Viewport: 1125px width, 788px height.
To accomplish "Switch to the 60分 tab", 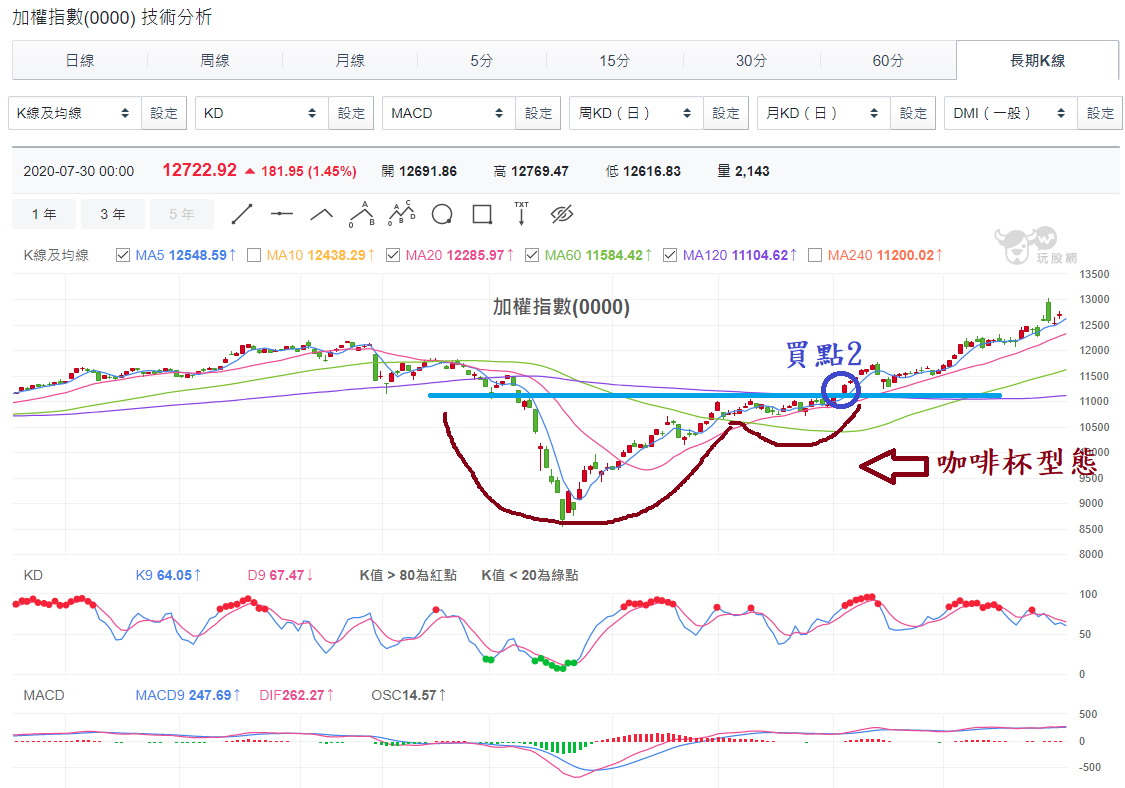I will (x=888, y=61).
